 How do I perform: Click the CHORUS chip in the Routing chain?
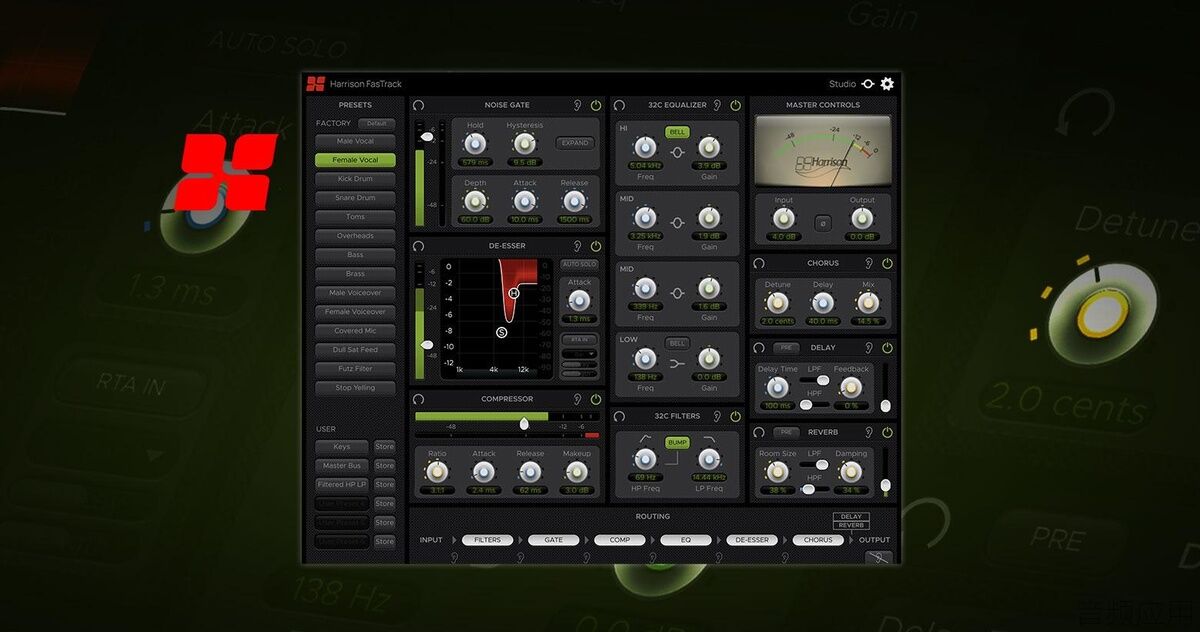click(x=818, y=540)
